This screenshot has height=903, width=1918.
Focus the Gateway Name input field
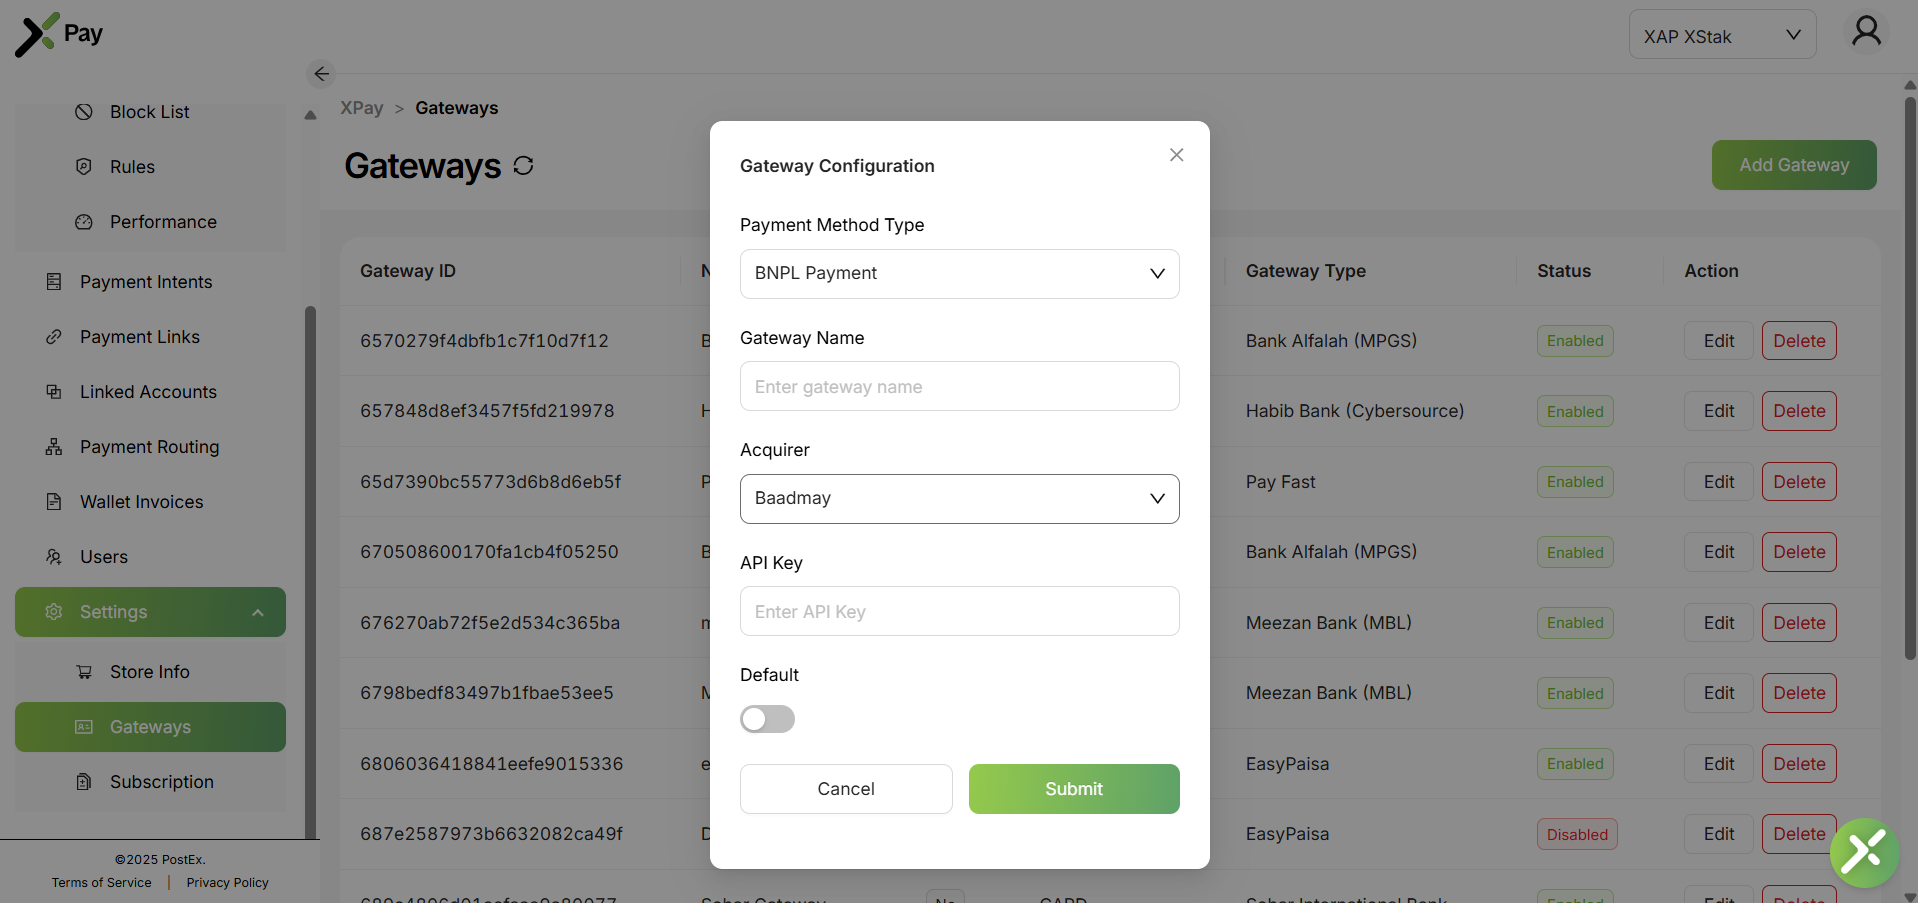(x=959, y=387)
